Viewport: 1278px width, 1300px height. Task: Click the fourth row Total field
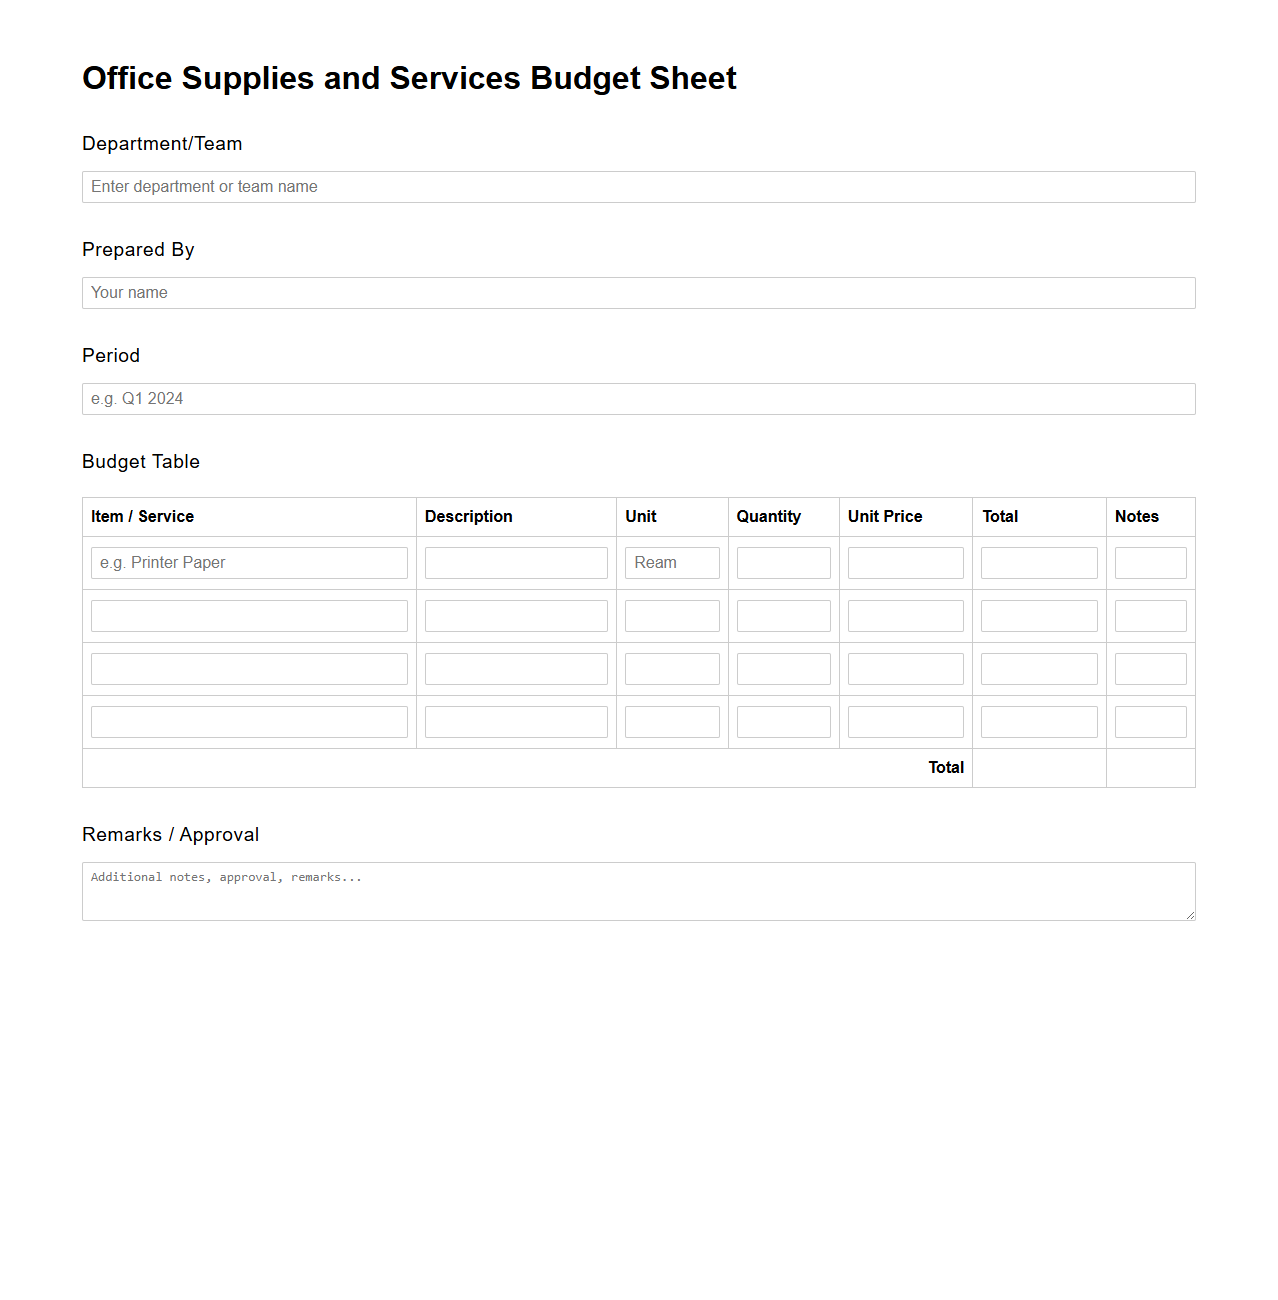pyautogui.click(x=1039, y=721)
